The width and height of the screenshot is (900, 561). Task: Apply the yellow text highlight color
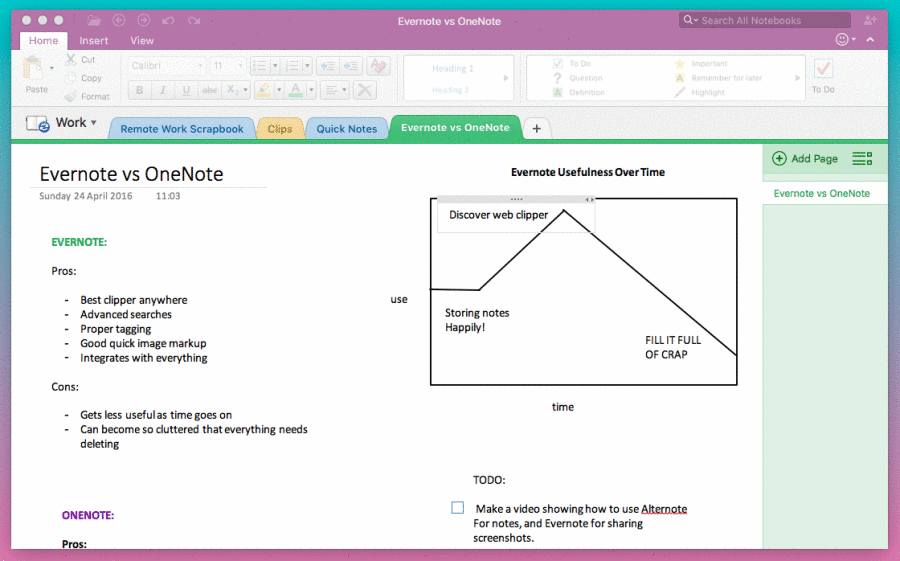(264, 90)
